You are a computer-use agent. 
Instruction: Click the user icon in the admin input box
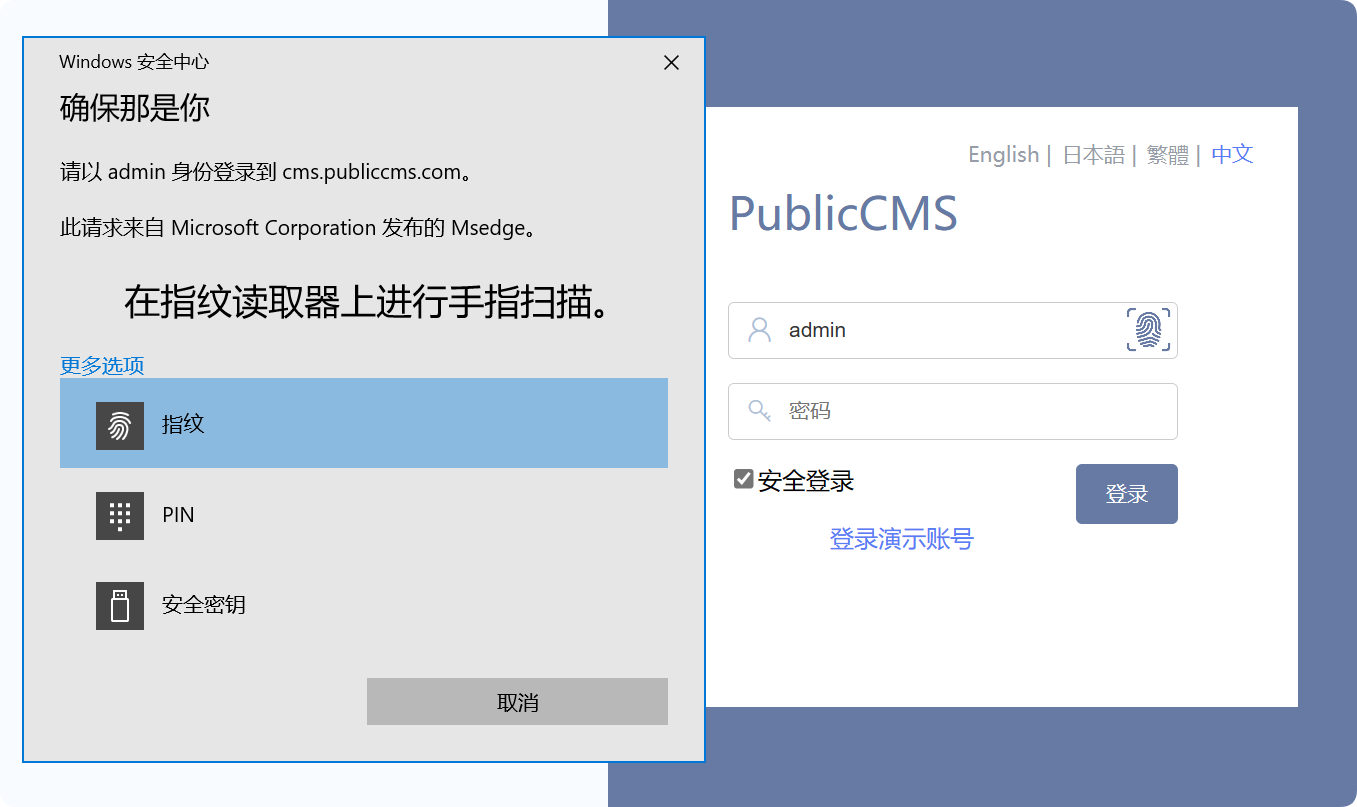pyautogui.click(x=760, y=330)
